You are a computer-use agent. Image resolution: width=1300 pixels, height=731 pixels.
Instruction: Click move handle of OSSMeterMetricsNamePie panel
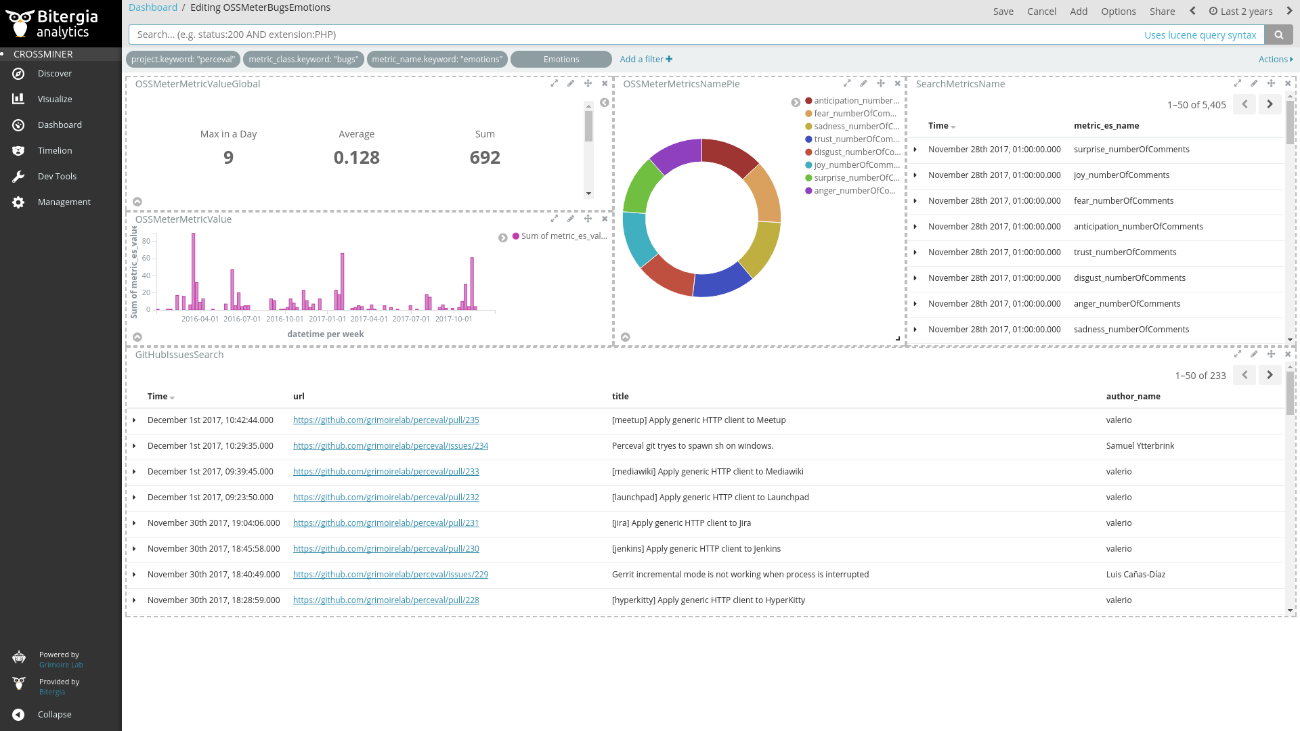[881, 83]
